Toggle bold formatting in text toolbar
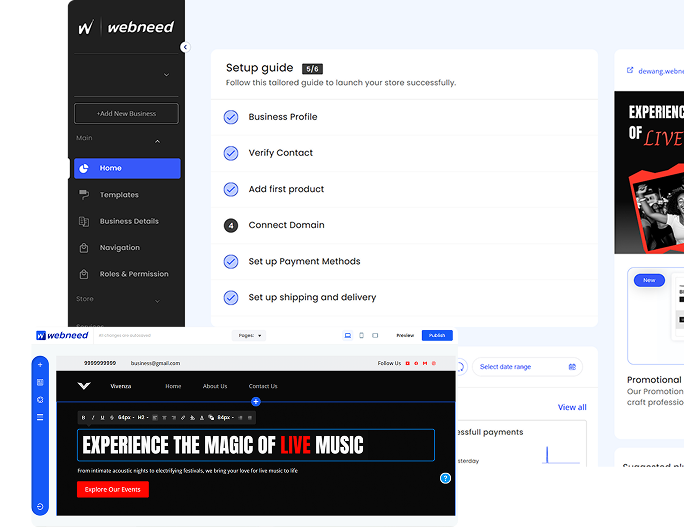 click(x=83, y=417)
